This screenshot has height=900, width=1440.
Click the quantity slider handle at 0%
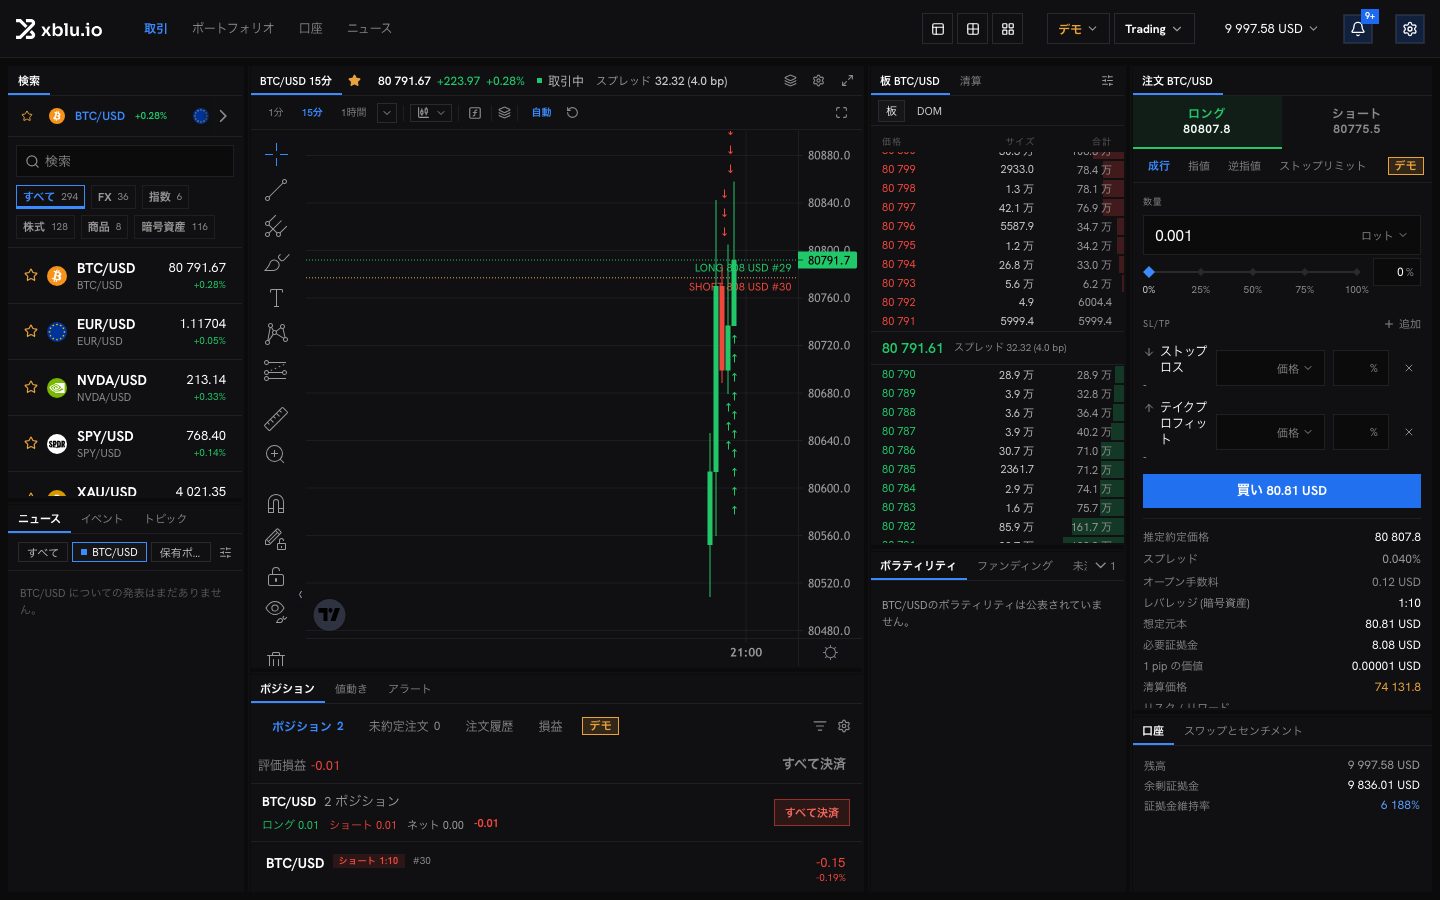click(x=1149, y=272)
